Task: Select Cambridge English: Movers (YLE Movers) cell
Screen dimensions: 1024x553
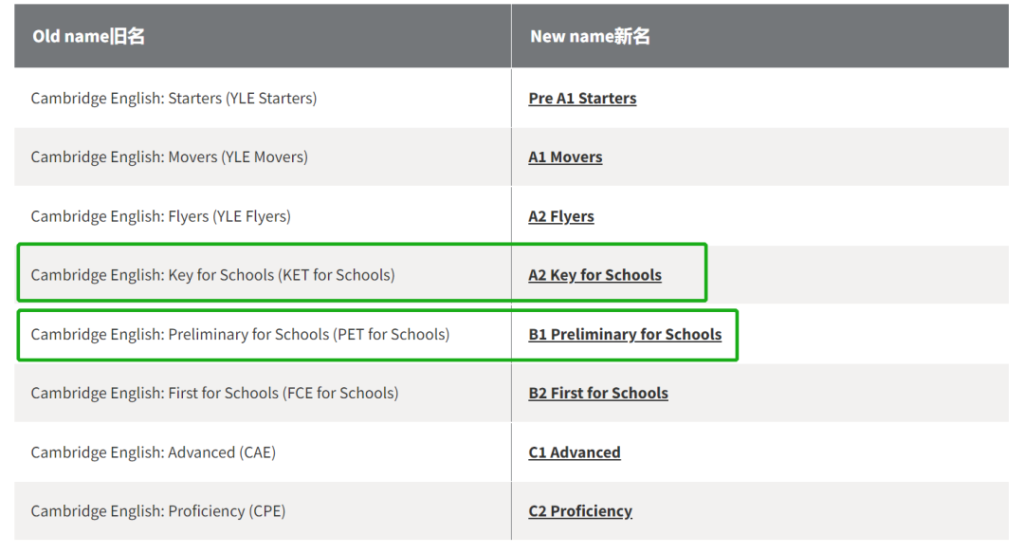Action: (169, 157)
